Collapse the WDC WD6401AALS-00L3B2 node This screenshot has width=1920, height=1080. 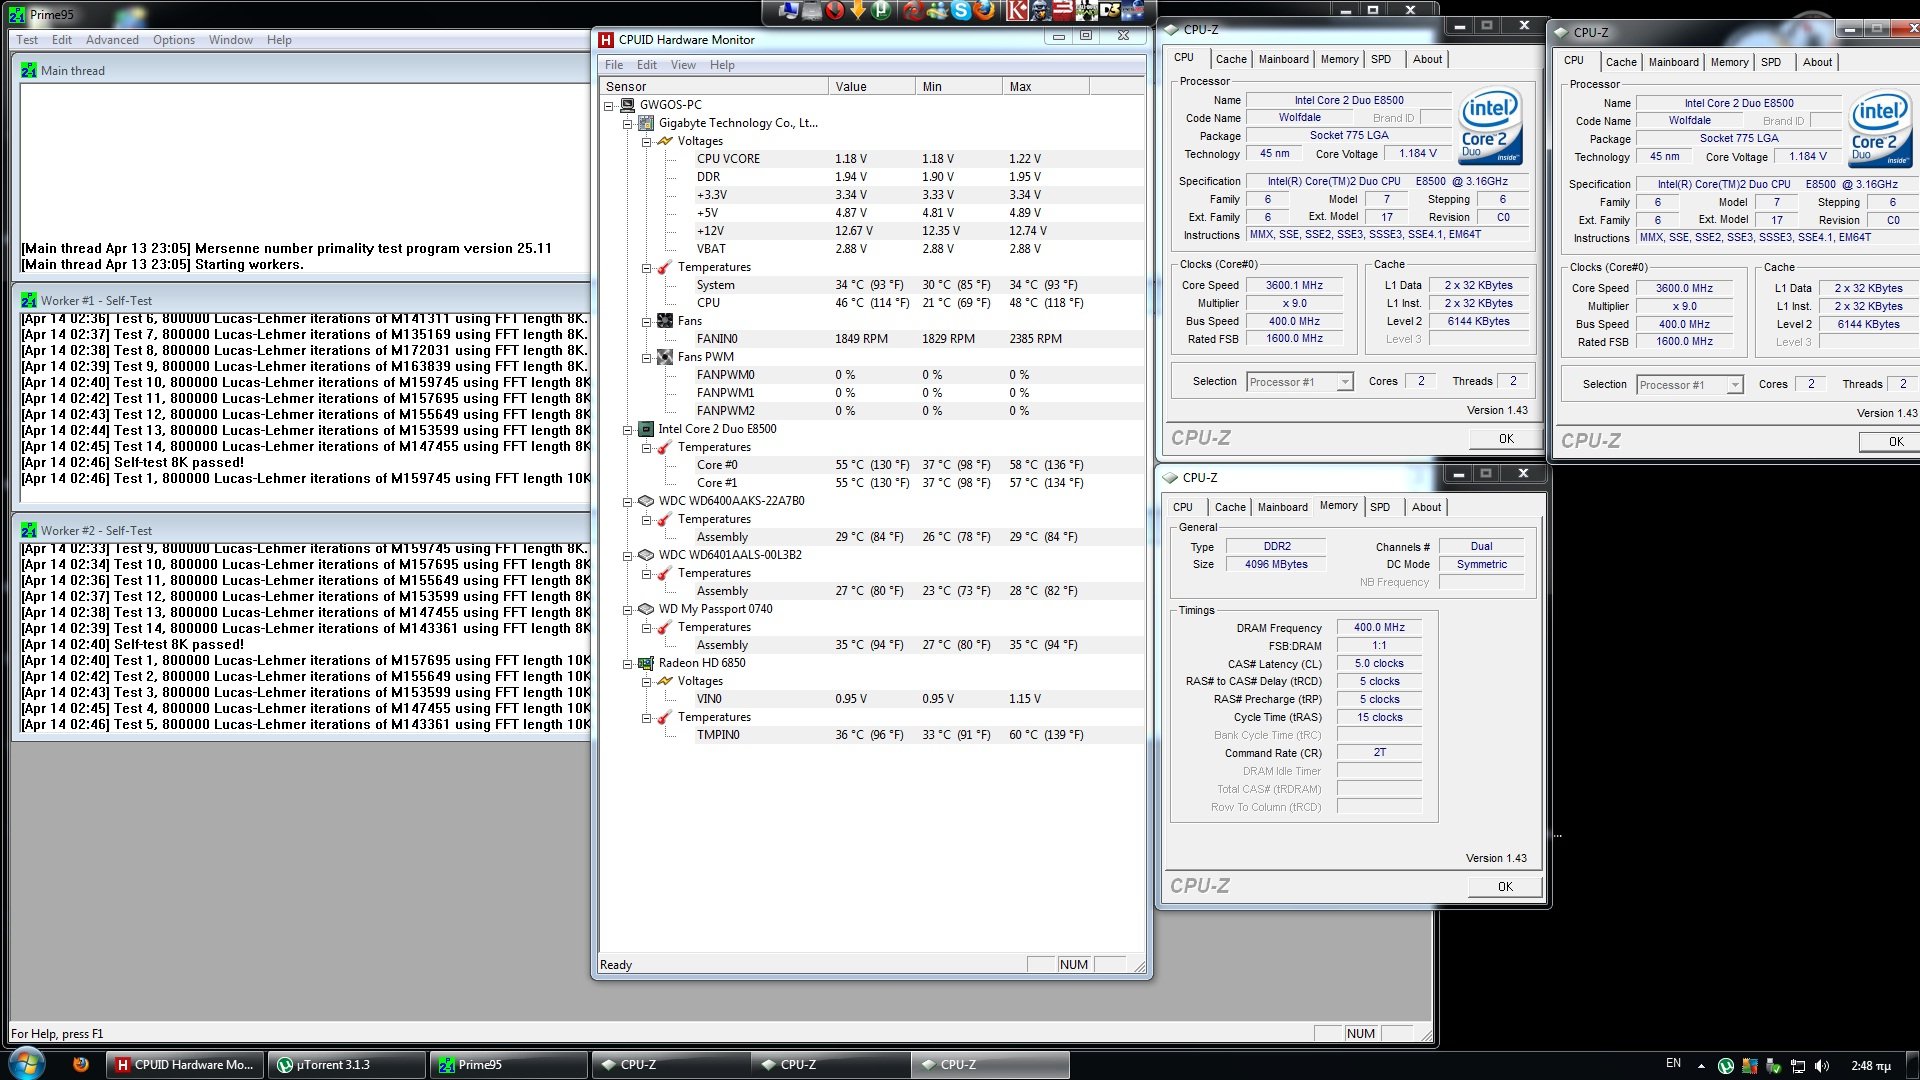click(x=627, y=556)
